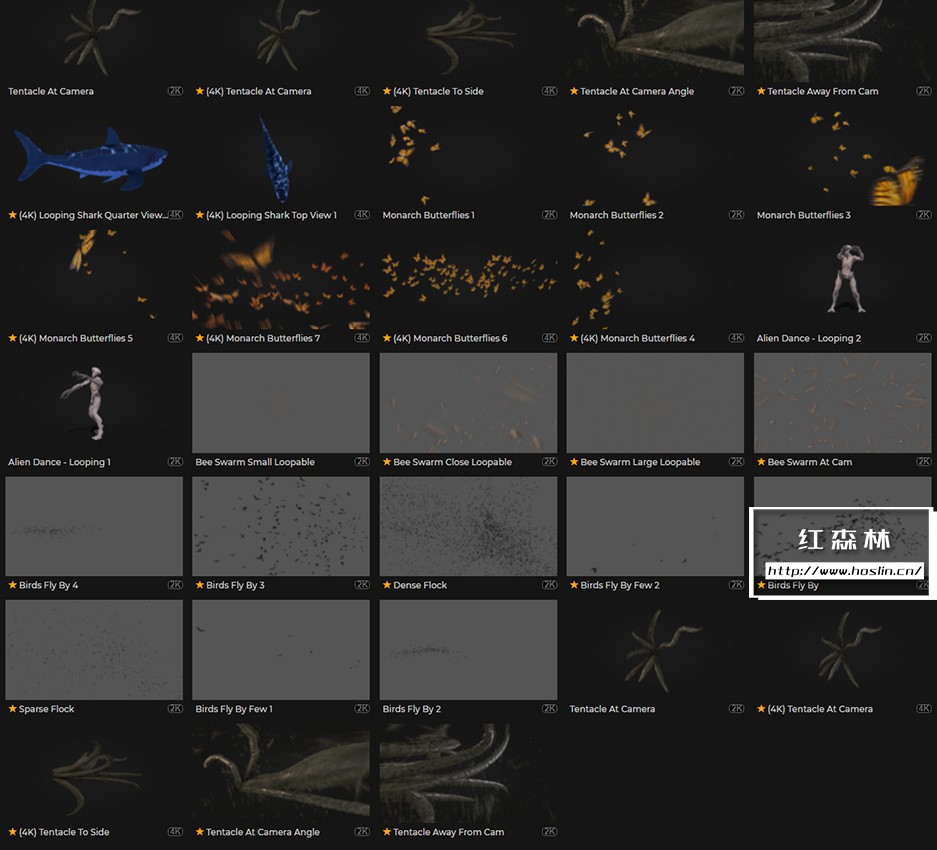Open the Looping Shark Top View 1 thumbnail
This screenshot has height=850, width=937.
(x=281, y=156)
